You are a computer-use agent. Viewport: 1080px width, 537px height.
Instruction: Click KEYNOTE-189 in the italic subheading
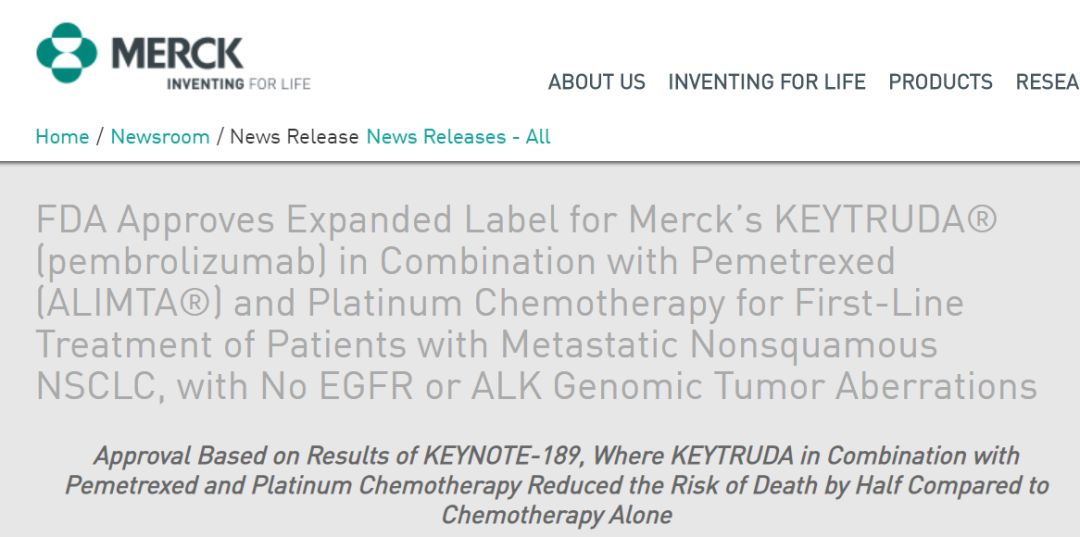[x=504, y=456]
